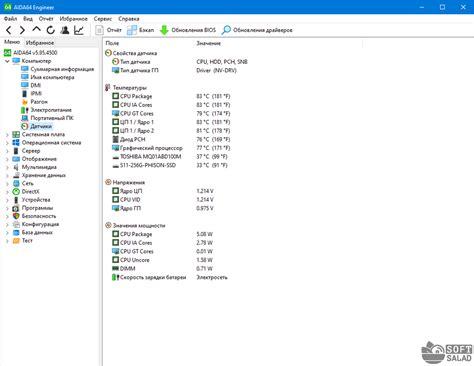474x366 pixels.
Task: Select CPU Package temperature row
Action: (x=171, y=96)
